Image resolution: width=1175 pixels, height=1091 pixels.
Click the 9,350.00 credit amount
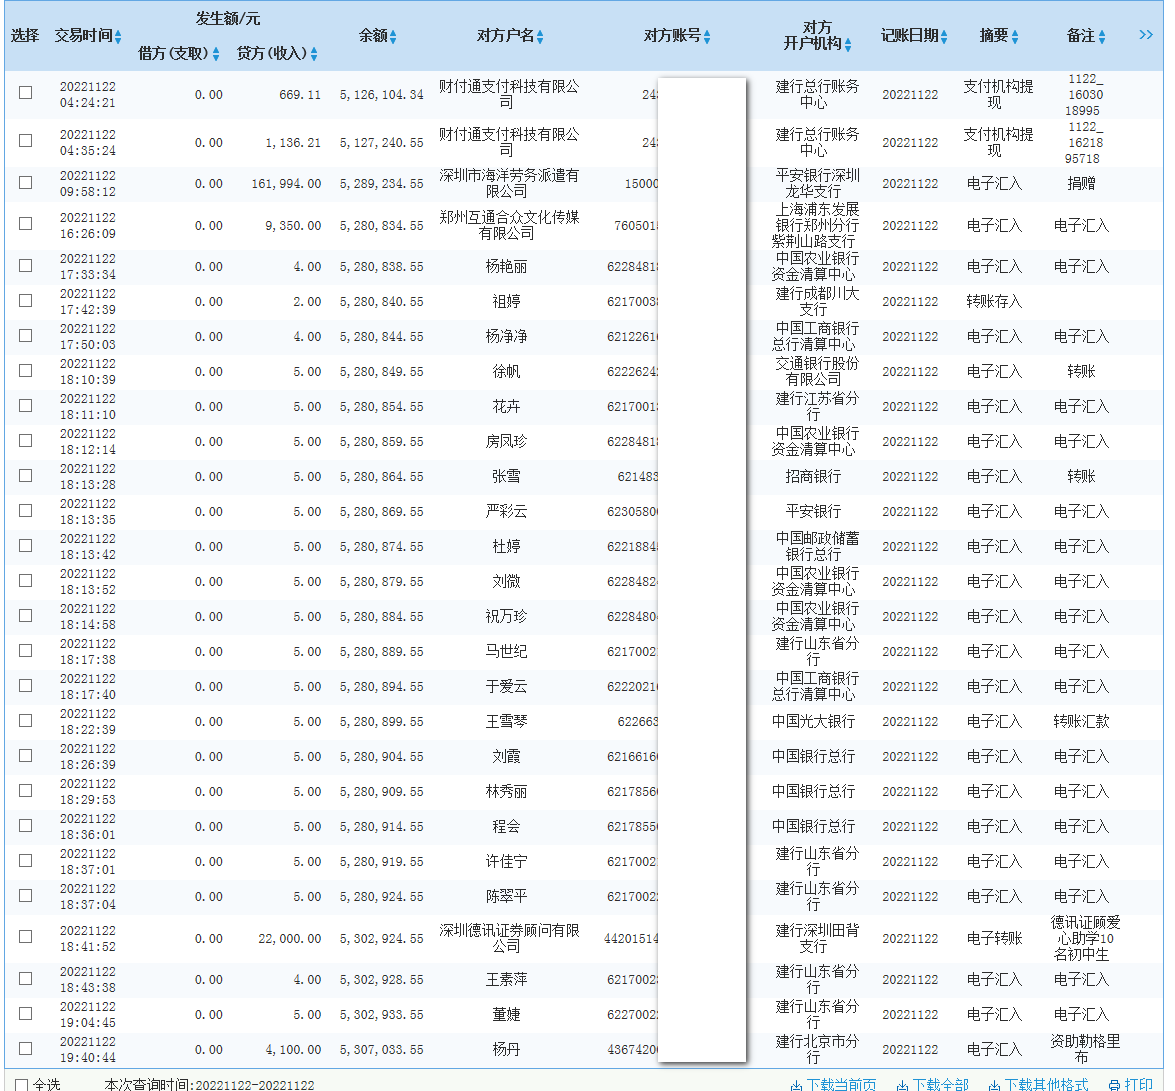coord(293,226)
